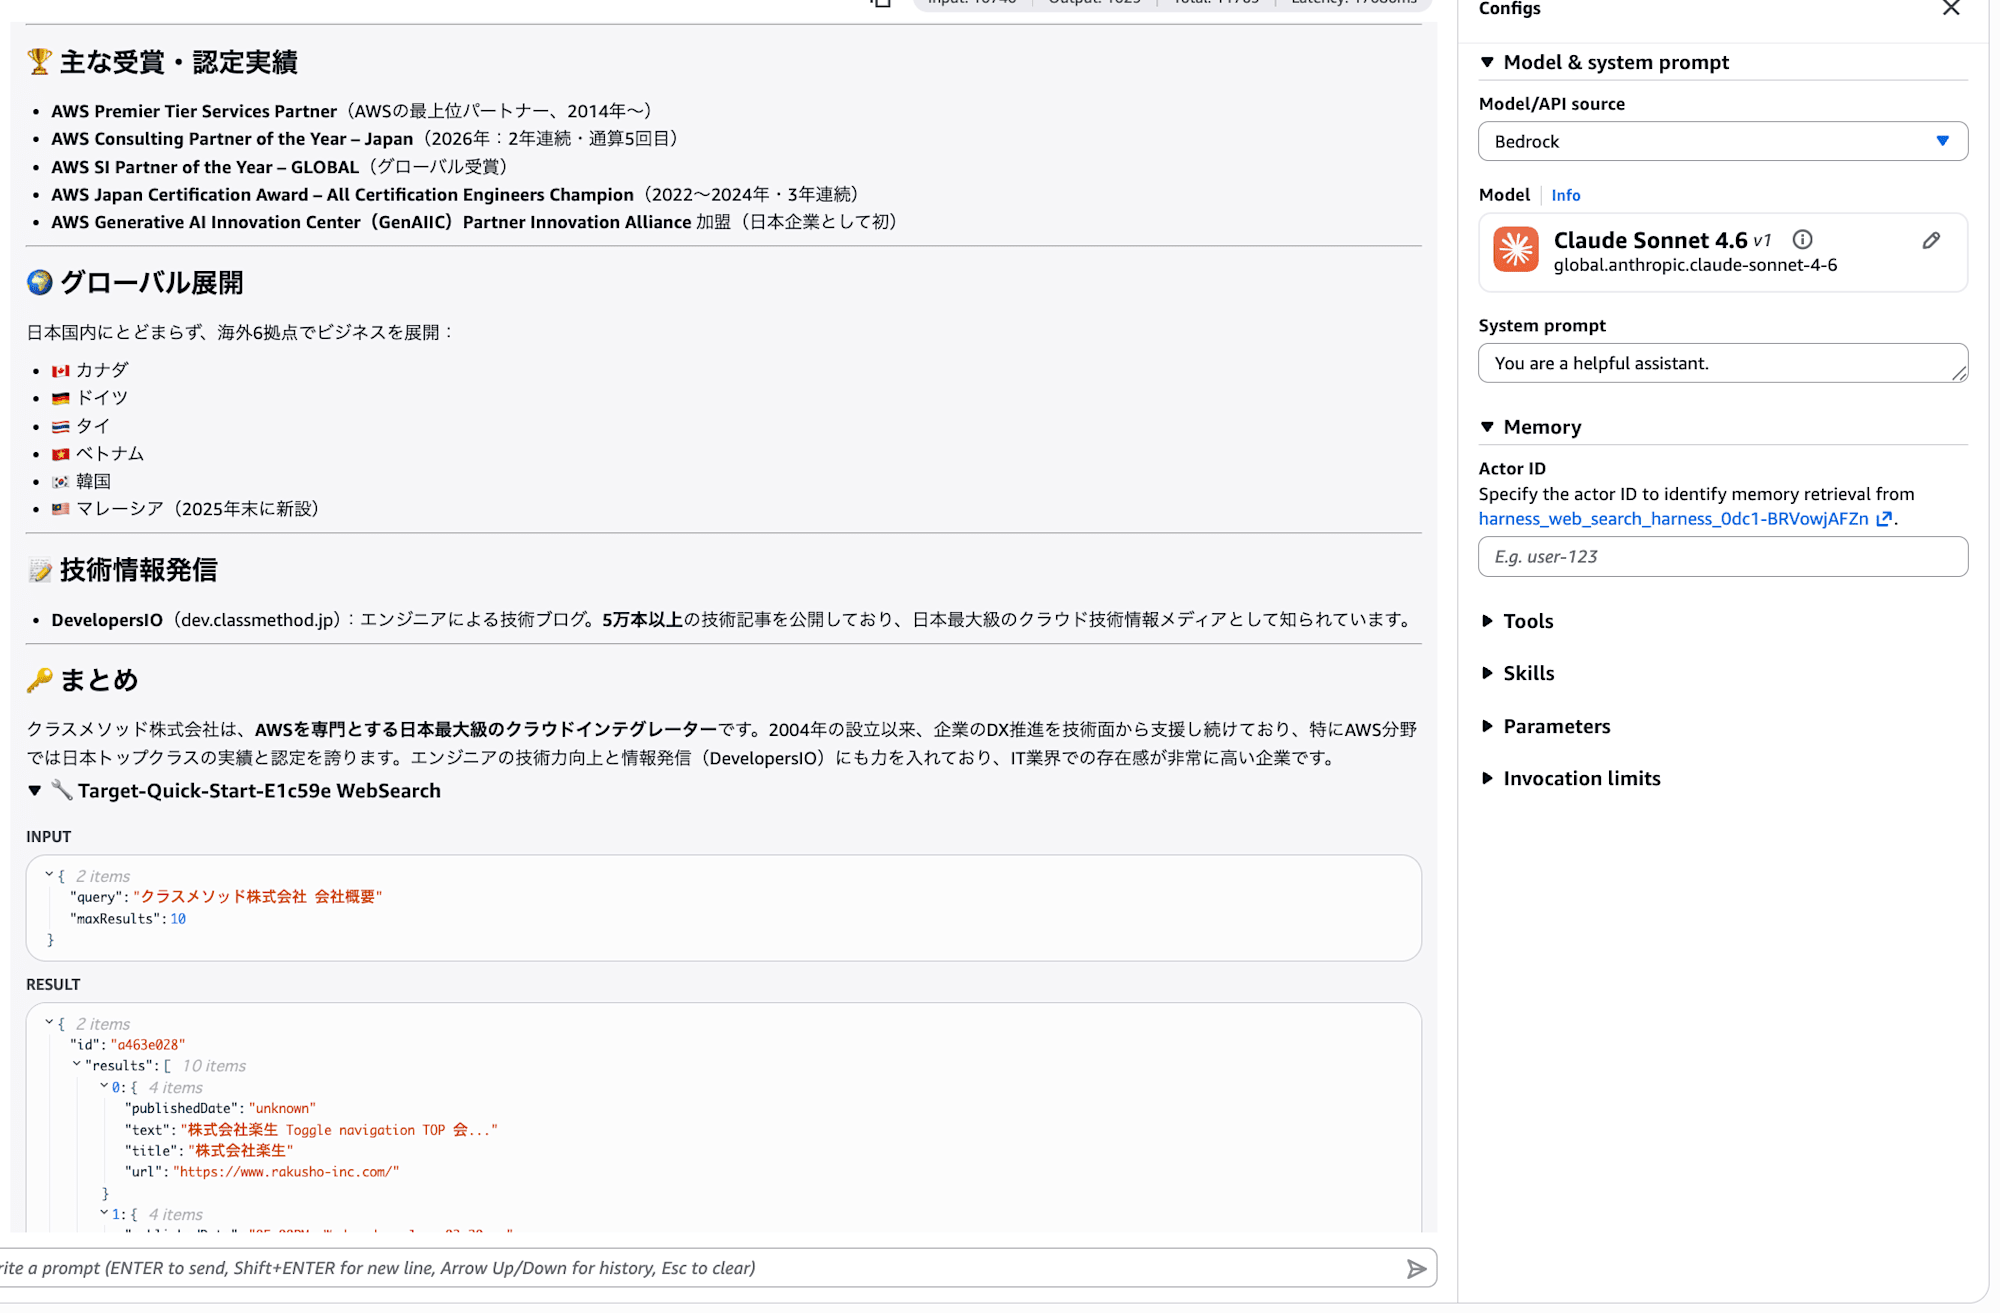
Task: Open the harness_web_search_harness memory link
Action: (x=1673, y=519)
